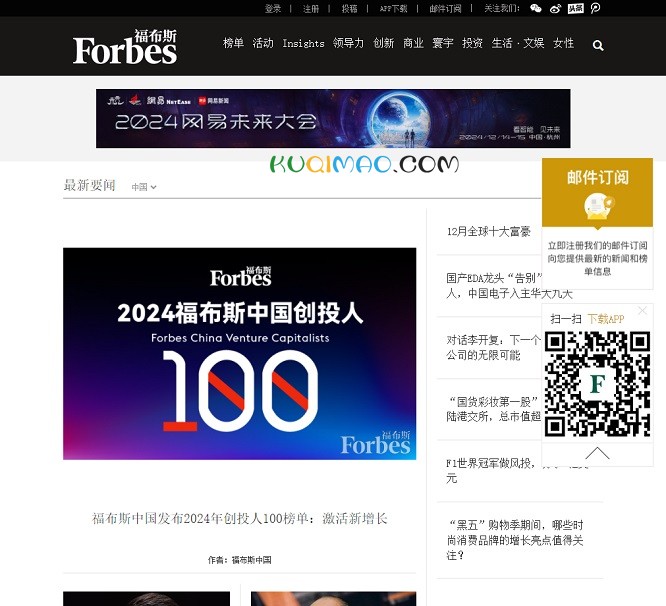Screen dimensions: 666x606
Task: Open the Toutiao (头条) follow icon
Action: click(576, 8)
